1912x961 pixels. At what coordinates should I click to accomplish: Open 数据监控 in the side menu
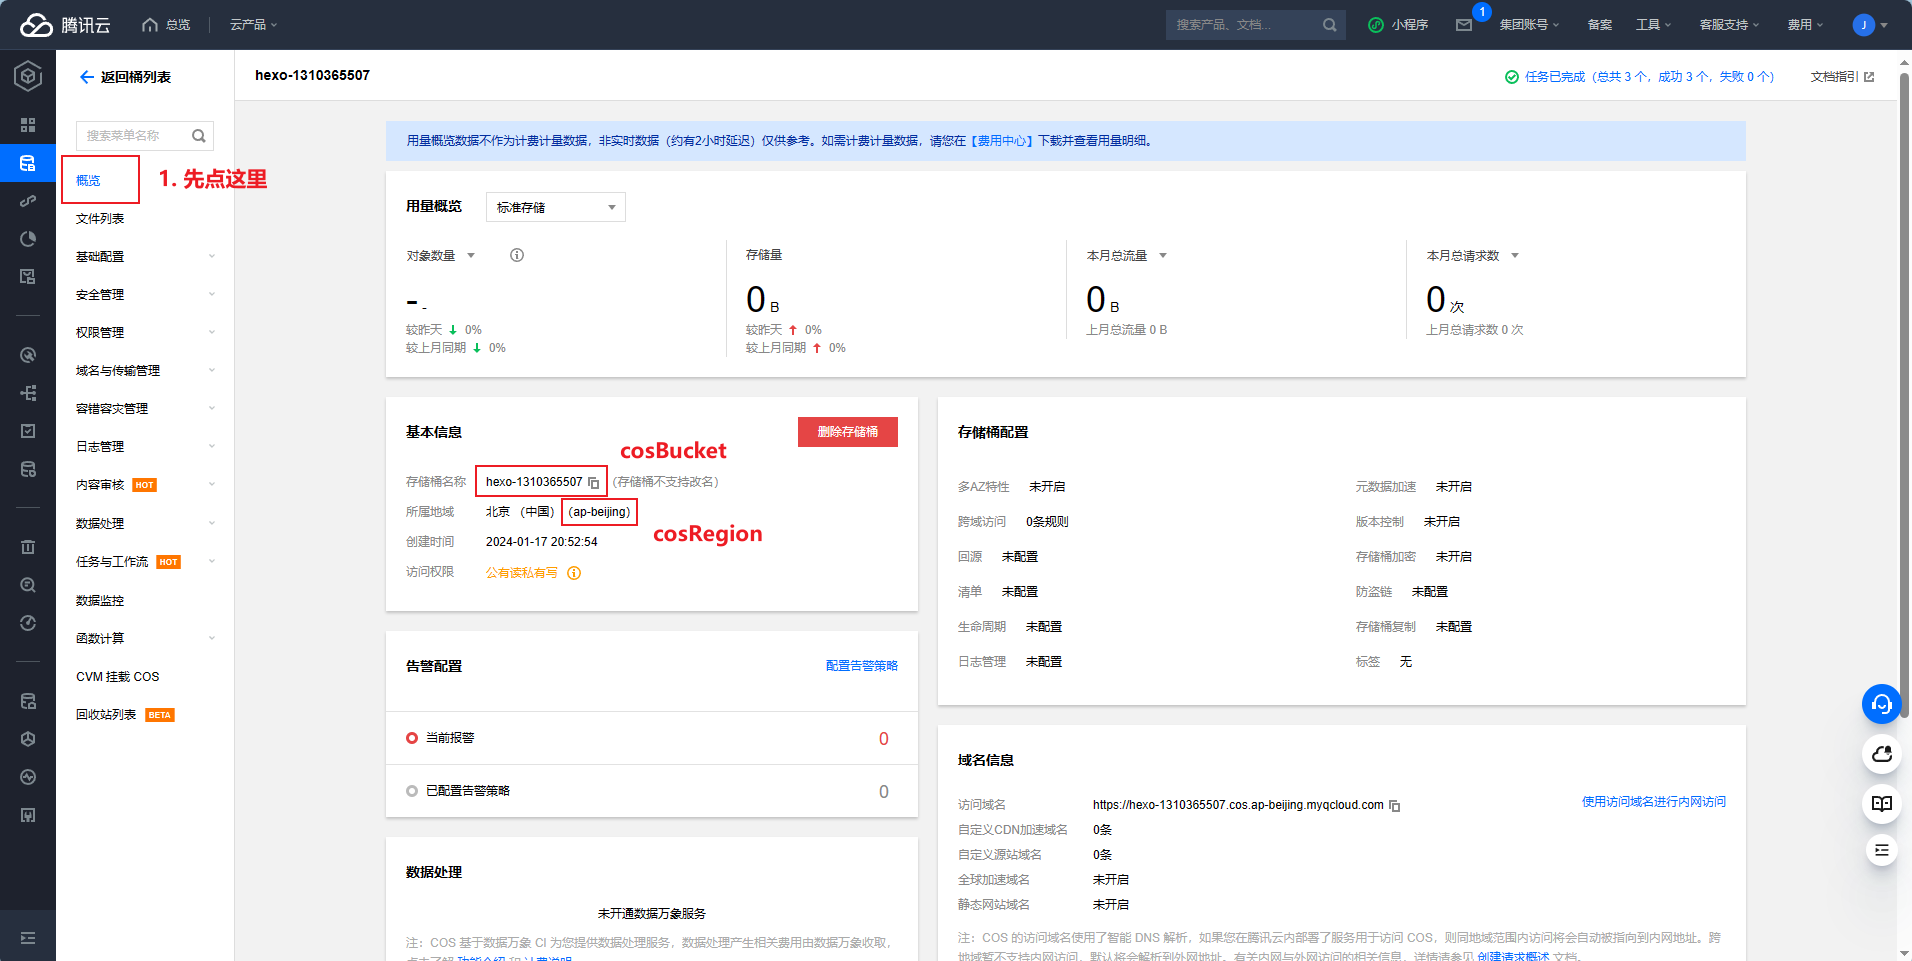pos(100,601)
